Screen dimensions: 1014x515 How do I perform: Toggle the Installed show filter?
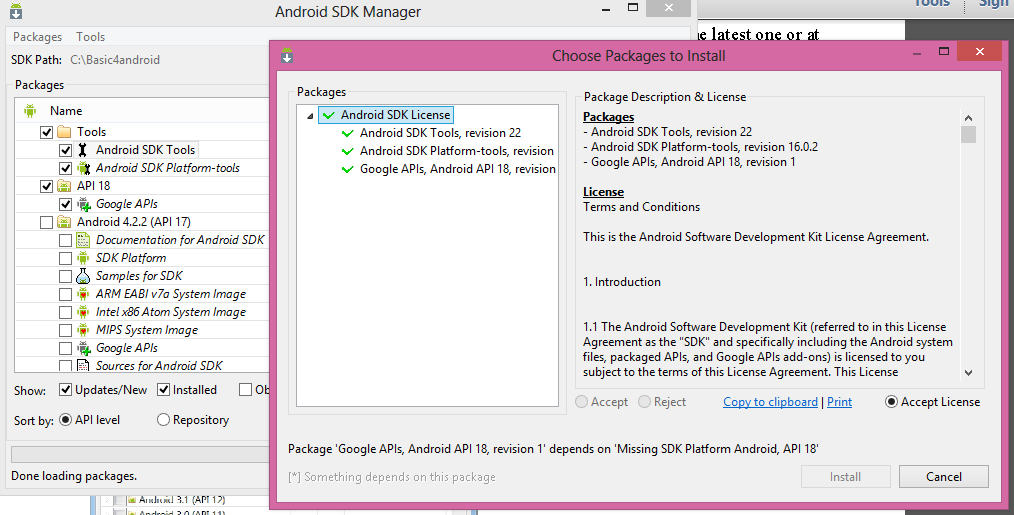[164, 389]
